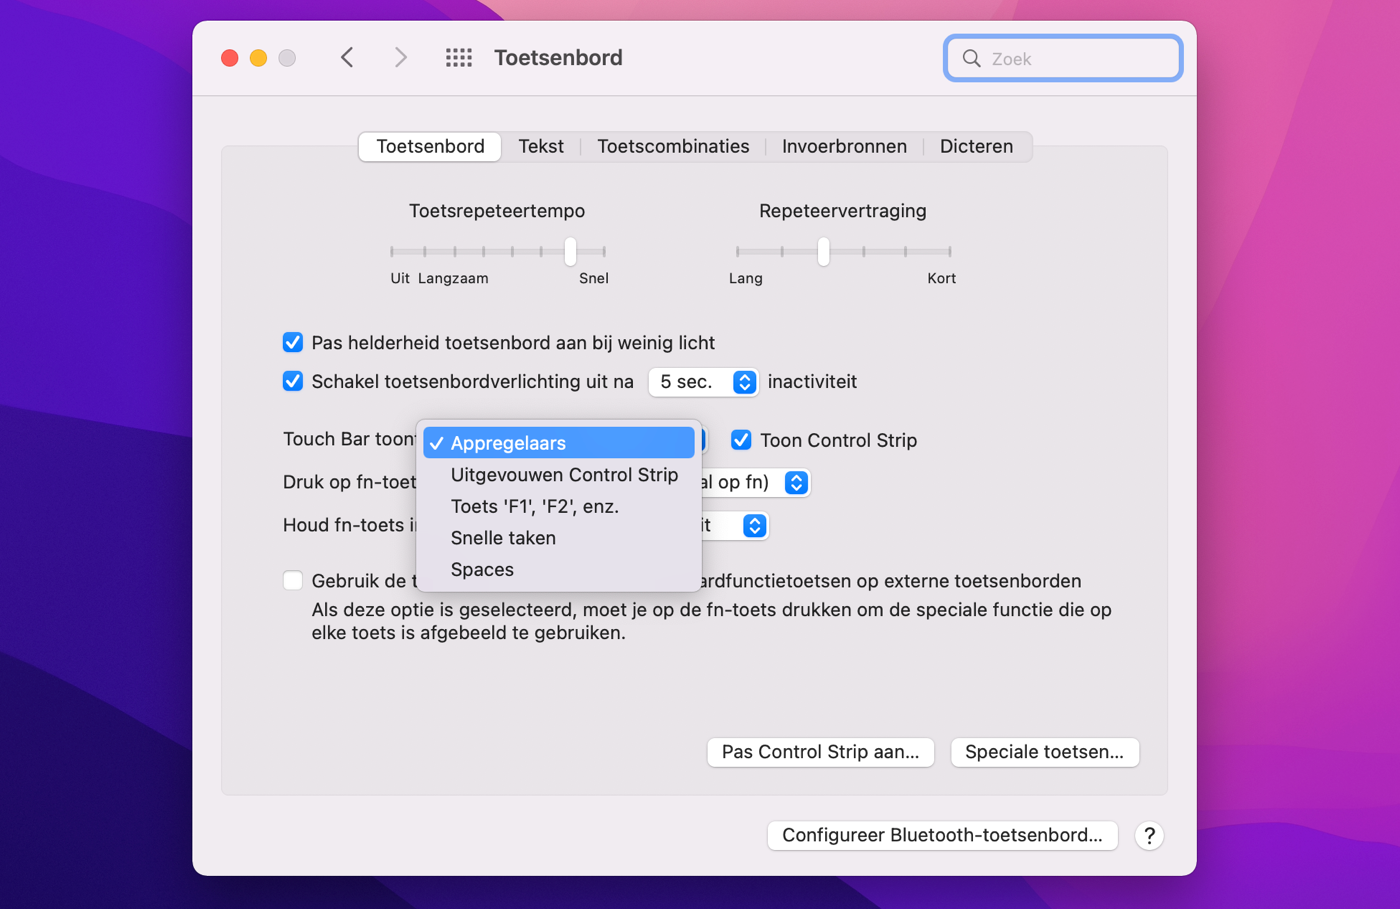Open the Invoerbronnen tab
Image resolution: width=1400 pixels, height=909 pixels.
click(844, 146)
